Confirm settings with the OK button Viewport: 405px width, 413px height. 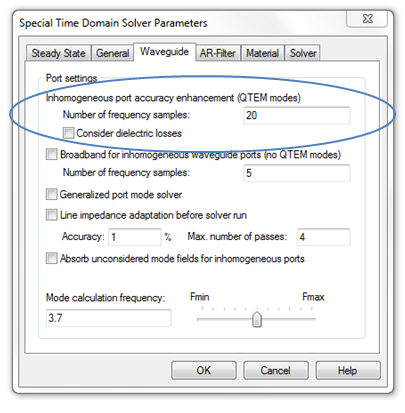pyautogui.click(x=204, y=370)
